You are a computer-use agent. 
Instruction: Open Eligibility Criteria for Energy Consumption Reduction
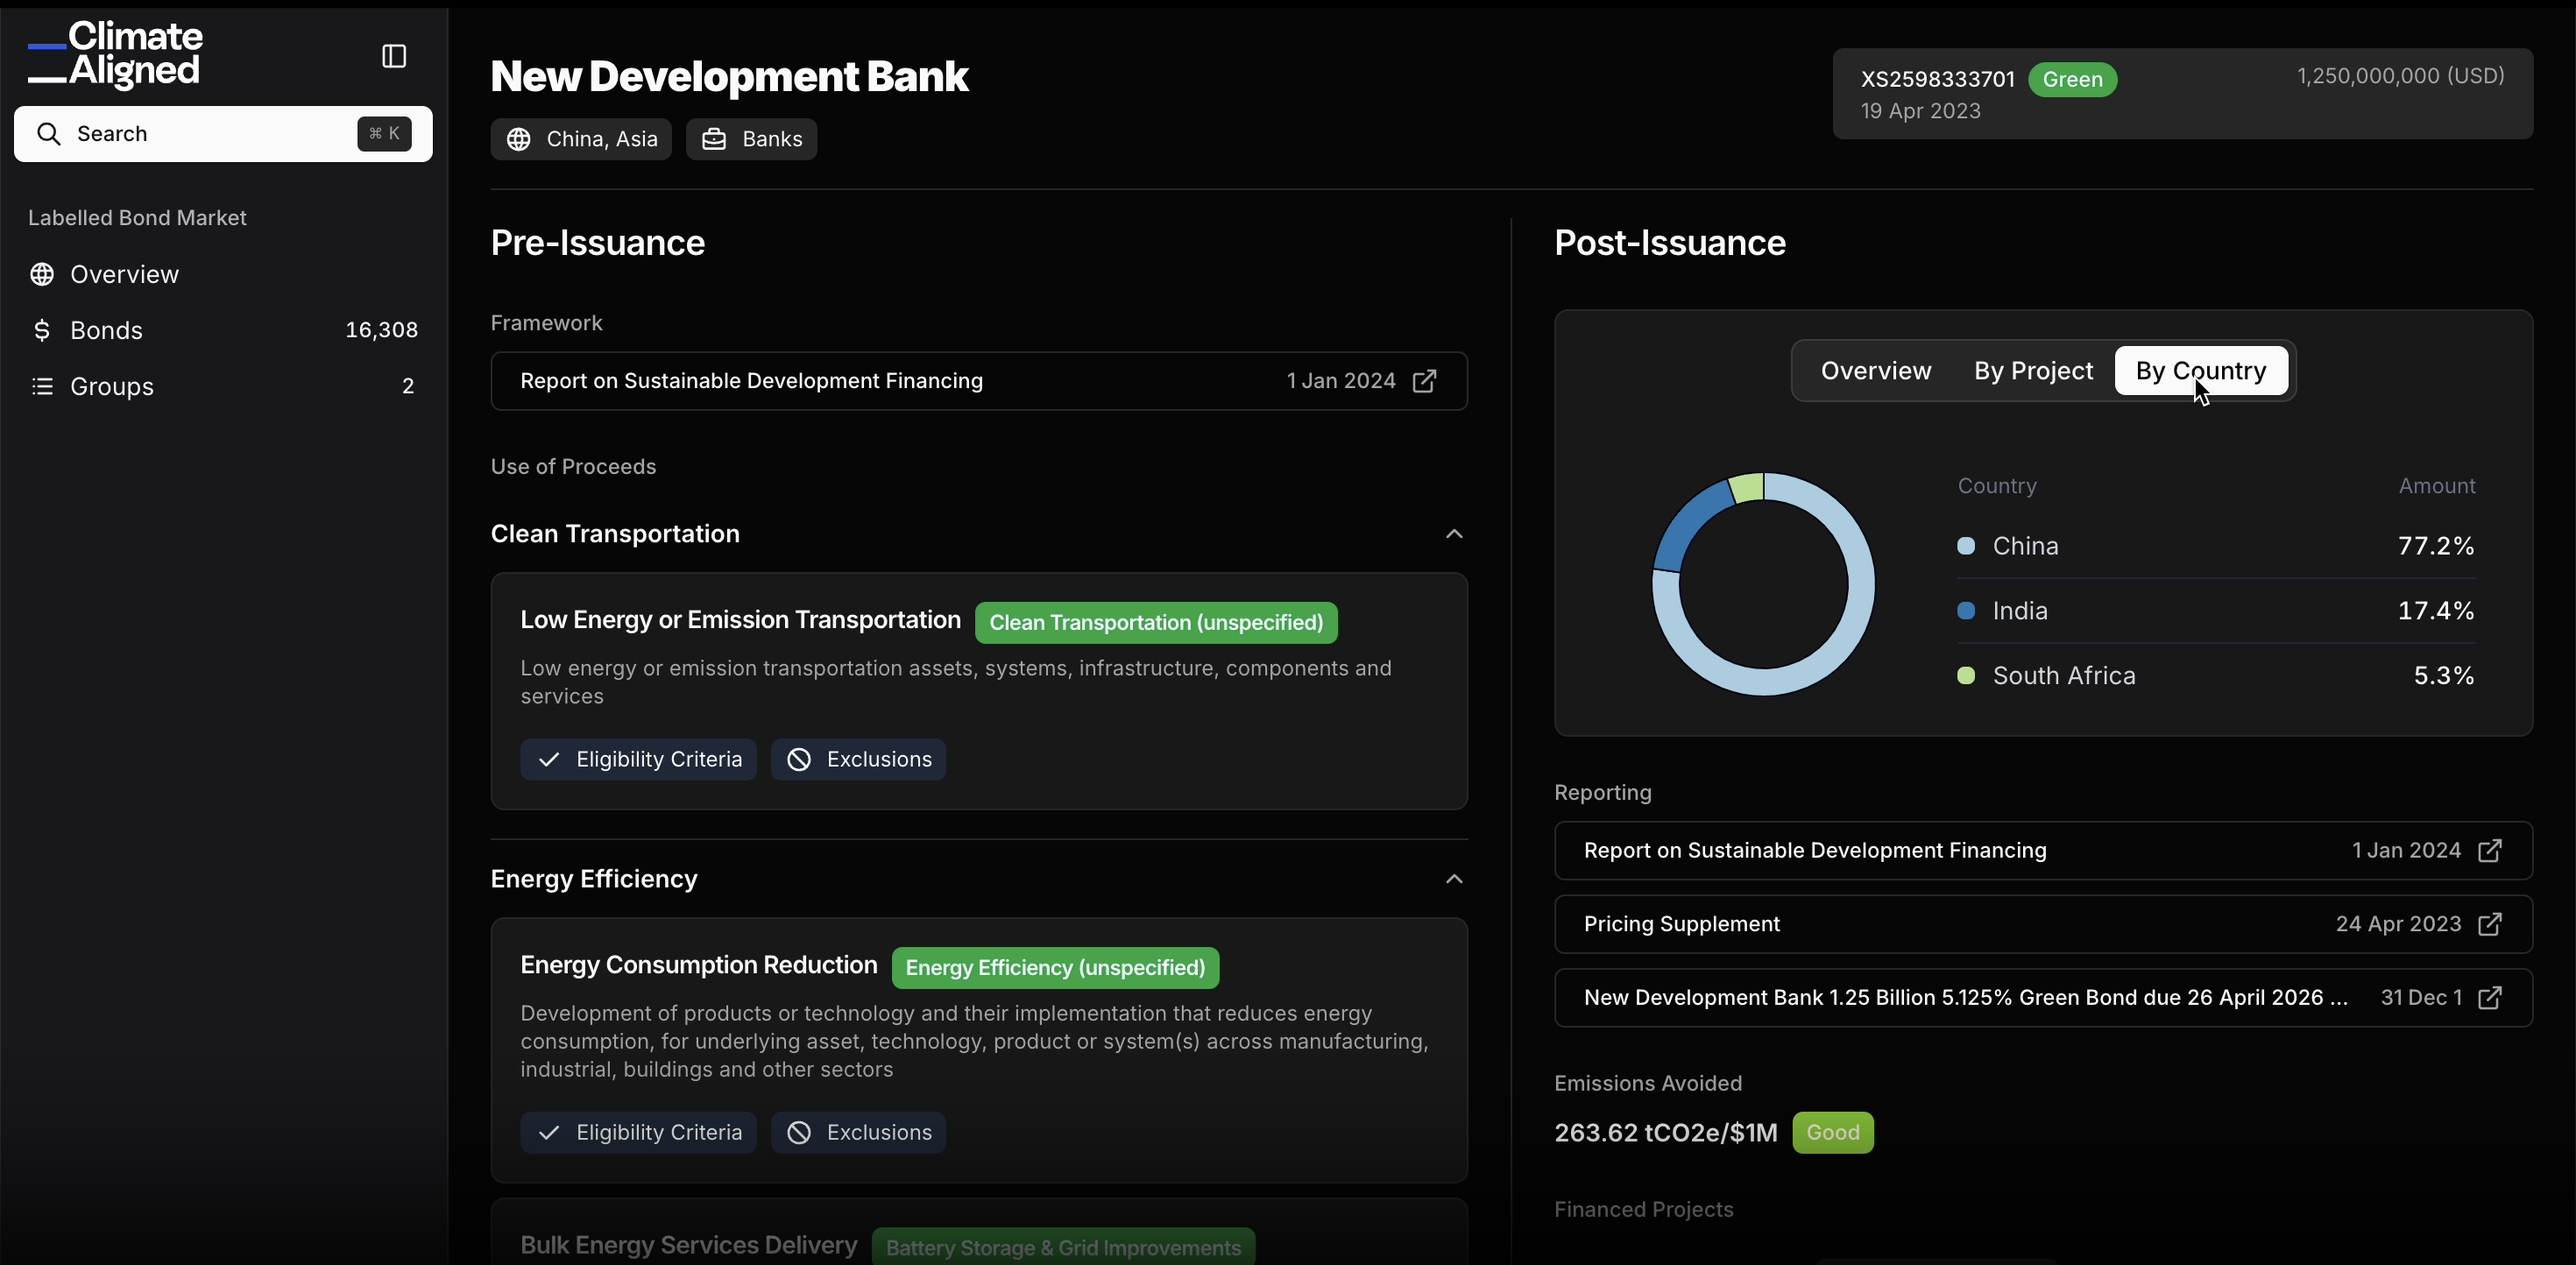(x=638, y=1133)
